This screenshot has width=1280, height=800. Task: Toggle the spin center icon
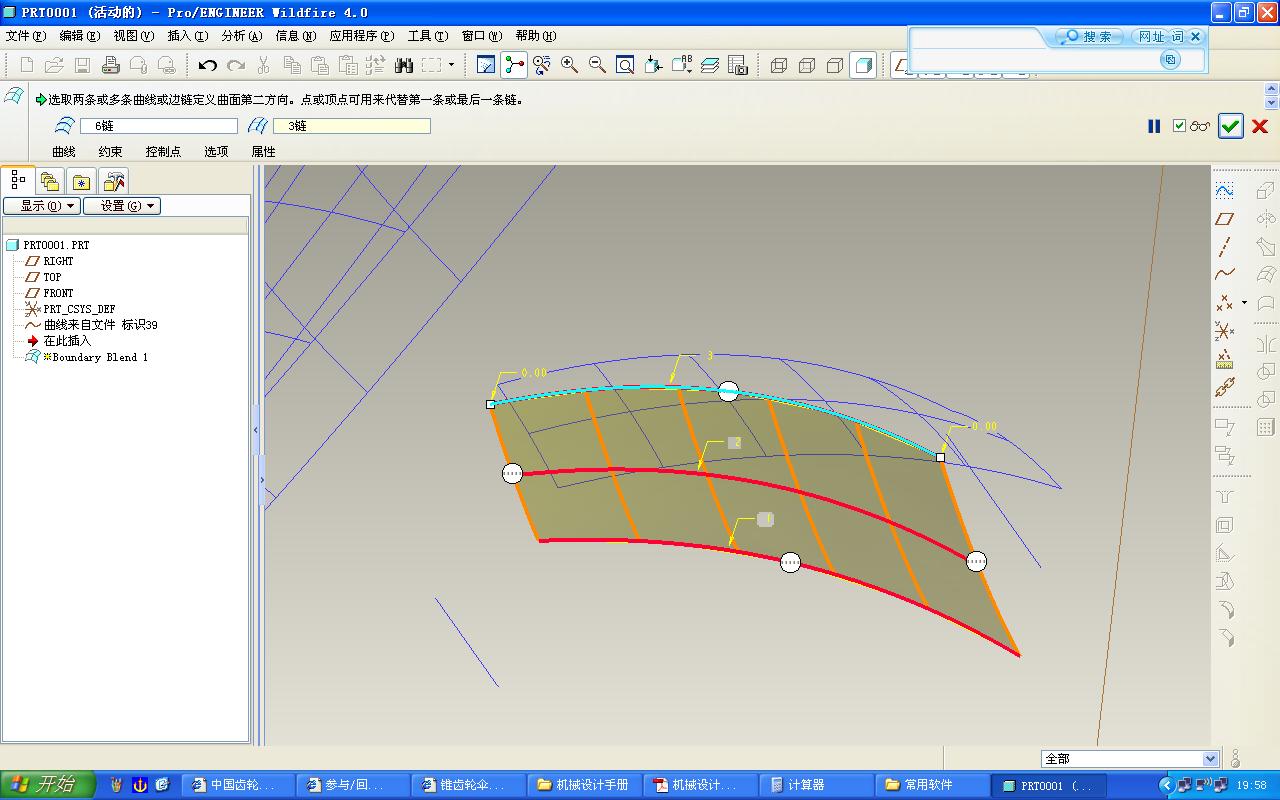tap(514, 65)
